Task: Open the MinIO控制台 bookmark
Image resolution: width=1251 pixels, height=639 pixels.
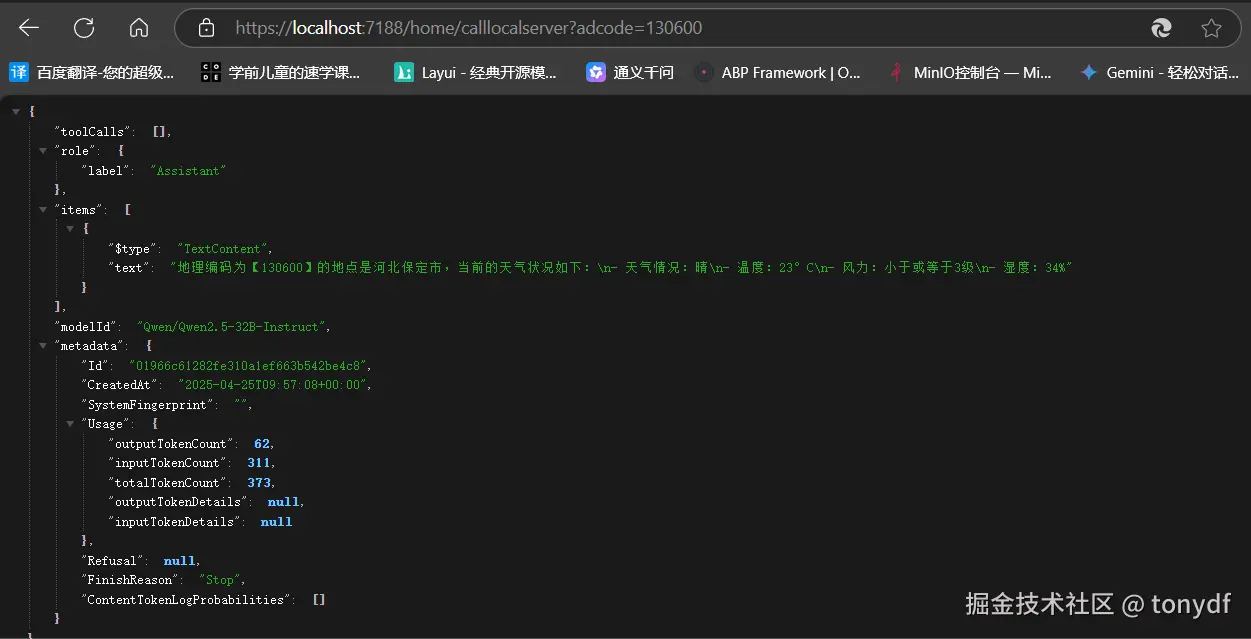Action: coord(970,72)
